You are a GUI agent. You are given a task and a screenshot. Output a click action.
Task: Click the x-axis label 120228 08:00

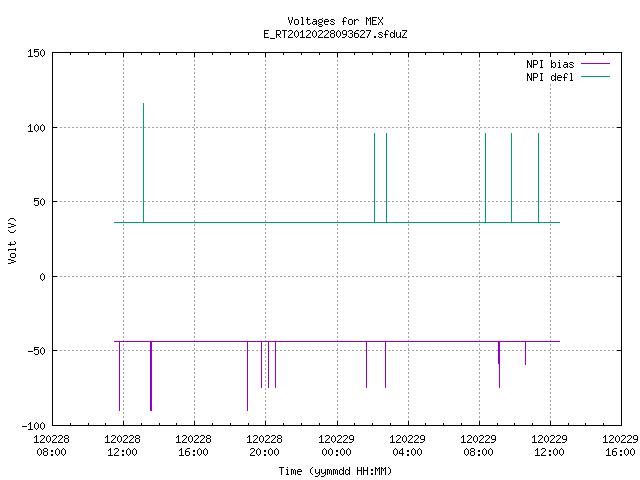[51, 446]
